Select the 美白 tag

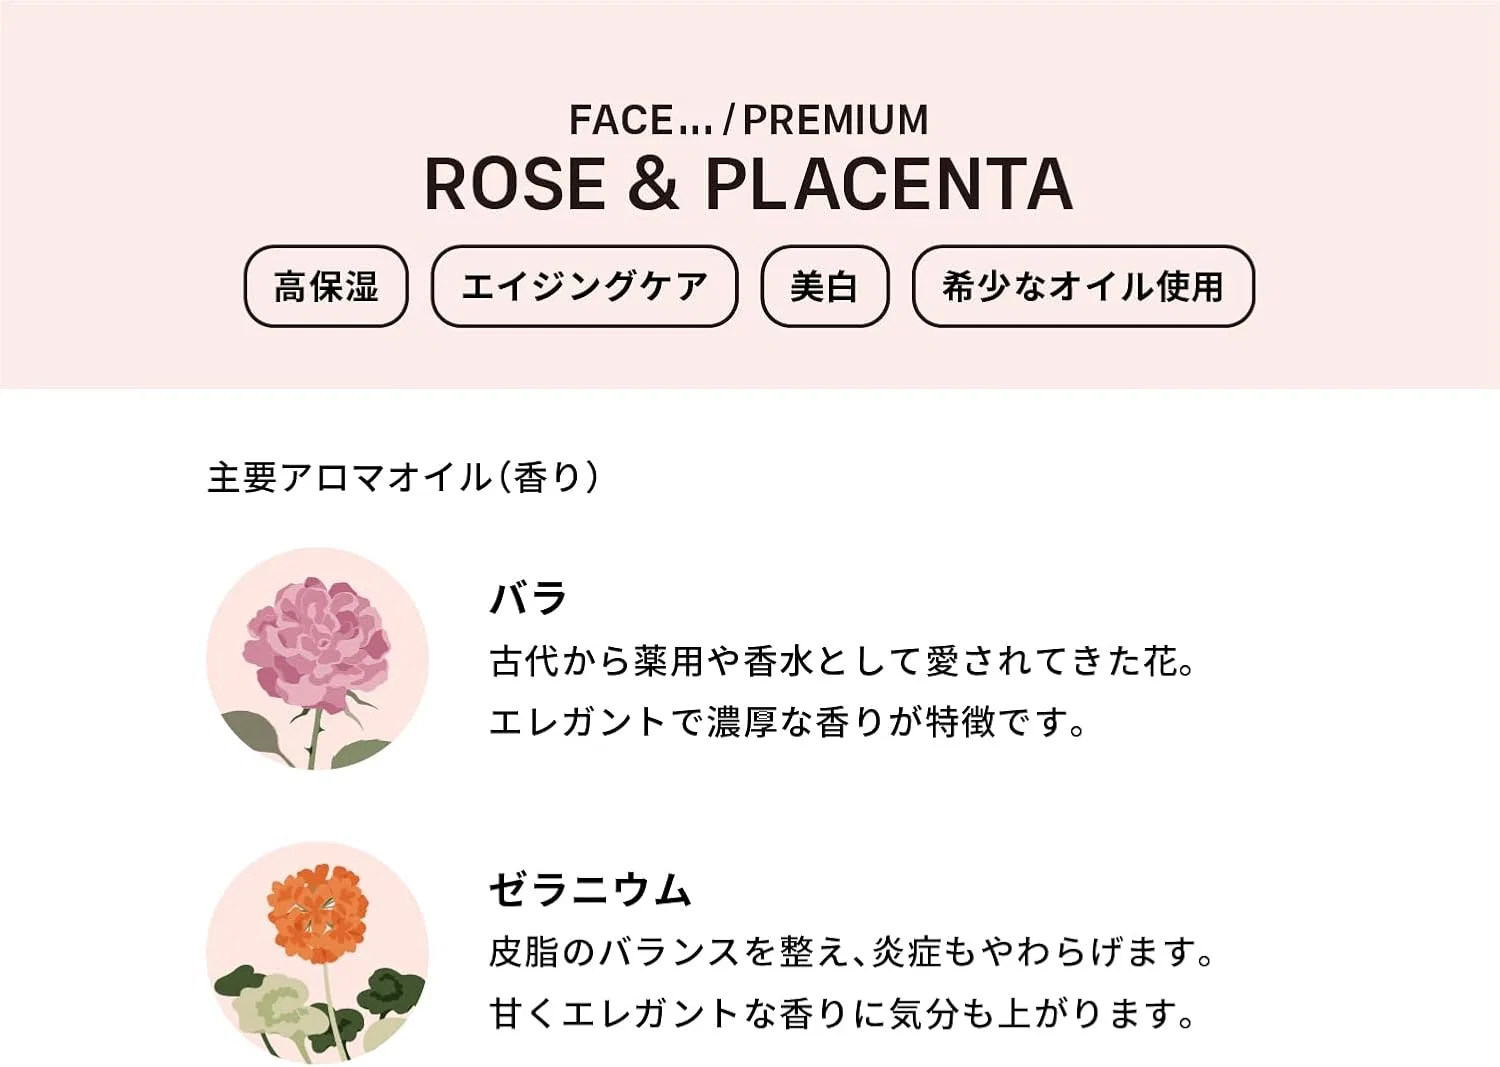pyautogui.click(x=825, y=286)
